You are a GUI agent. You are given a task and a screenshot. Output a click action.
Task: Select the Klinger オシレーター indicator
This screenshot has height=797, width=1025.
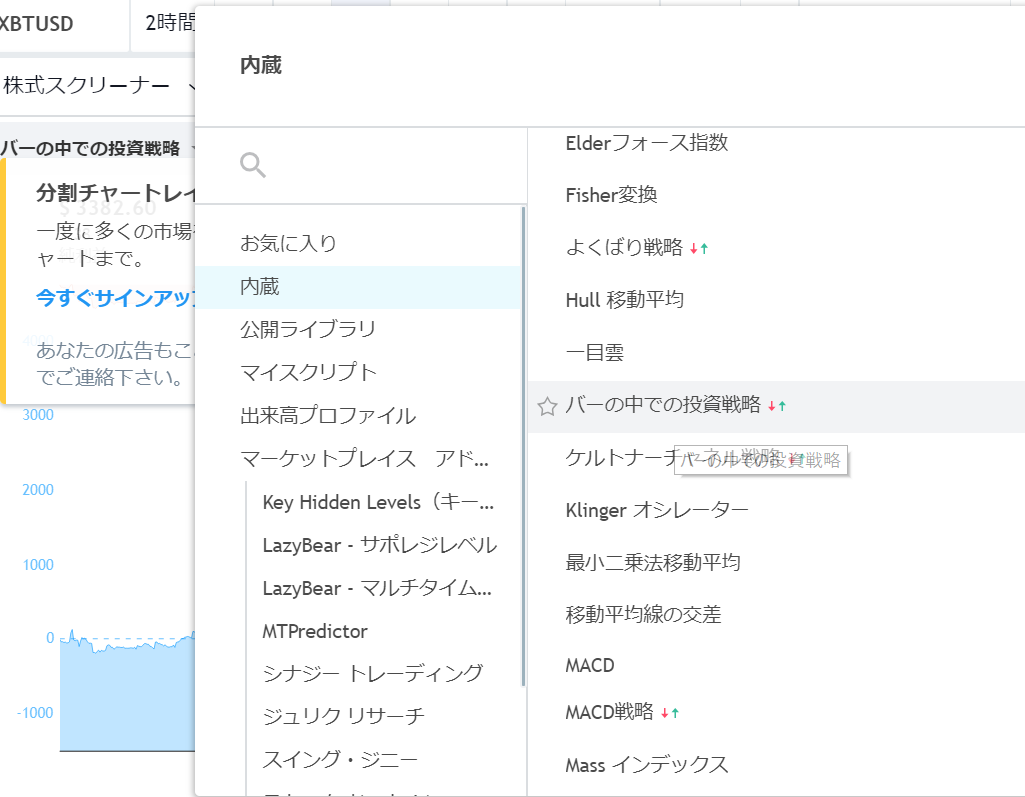pyautogui.click(x=656, y=510)
